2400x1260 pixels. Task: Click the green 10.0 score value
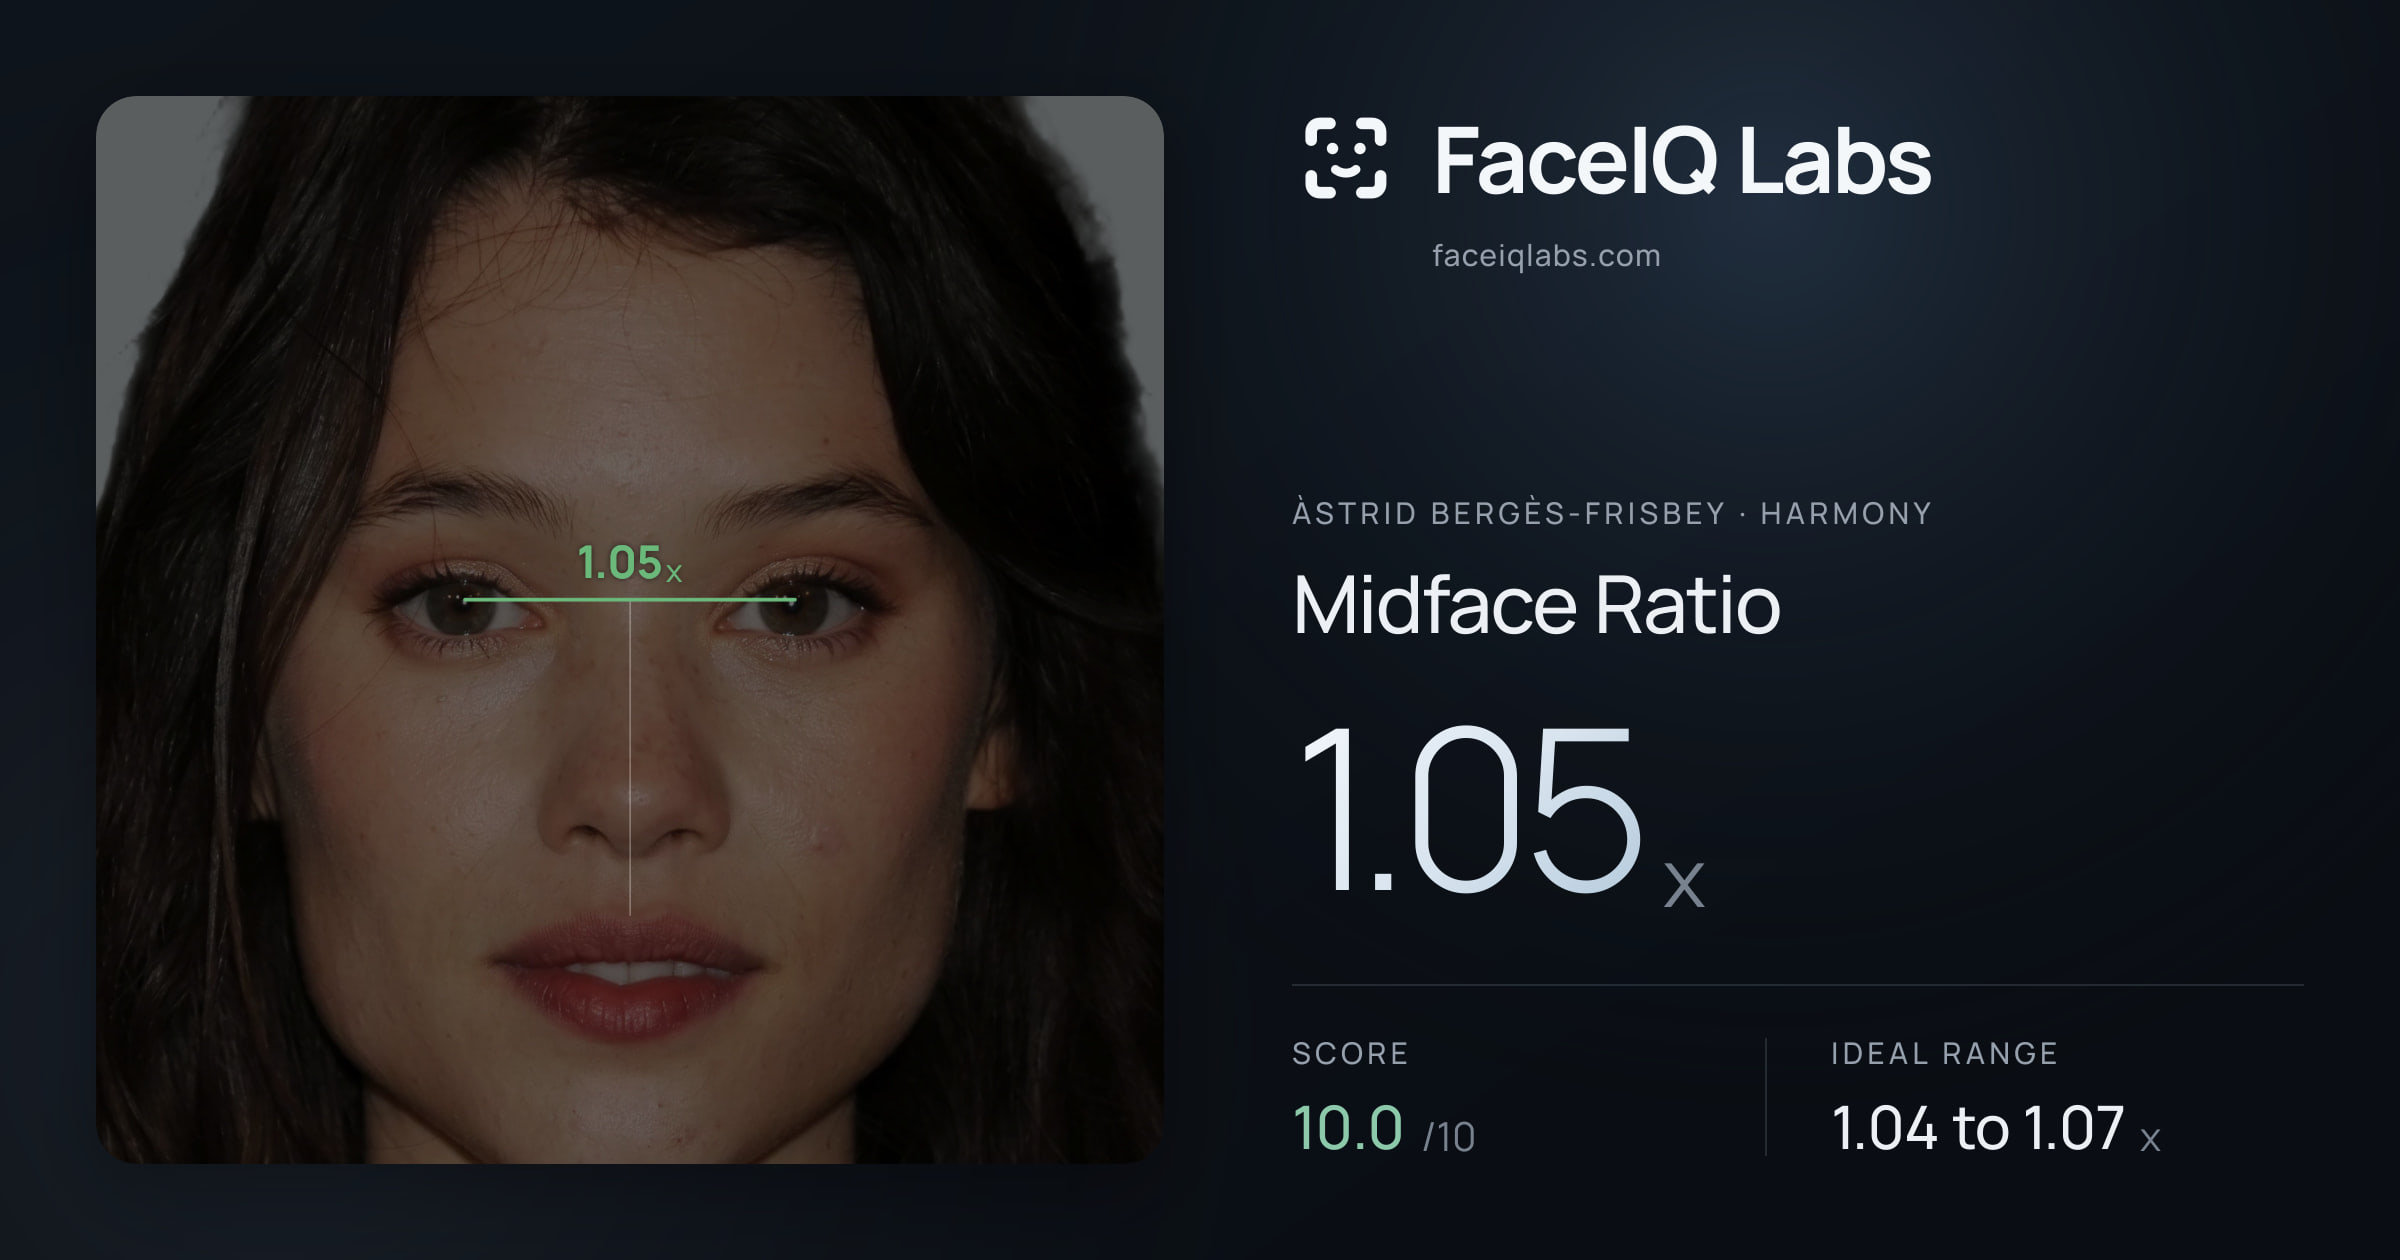point(1347,1128)
